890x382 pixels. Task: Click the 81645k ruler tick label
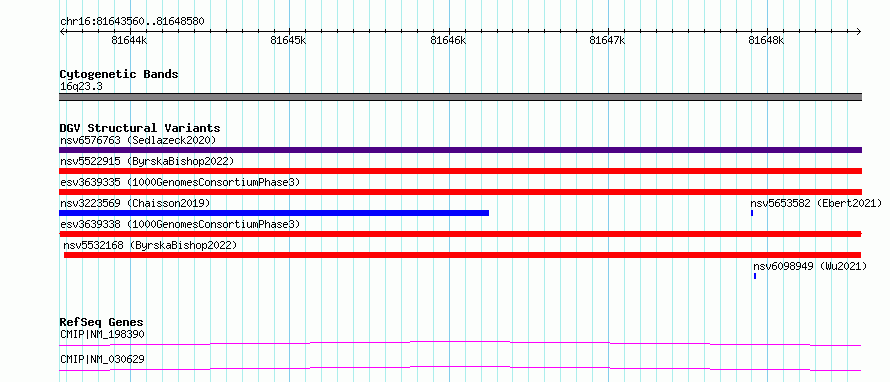tap(288, 40)
